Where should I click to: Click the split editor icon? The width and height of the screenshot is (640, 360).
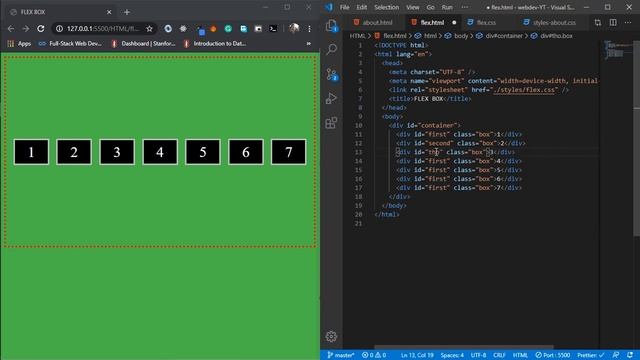(613, 22)
